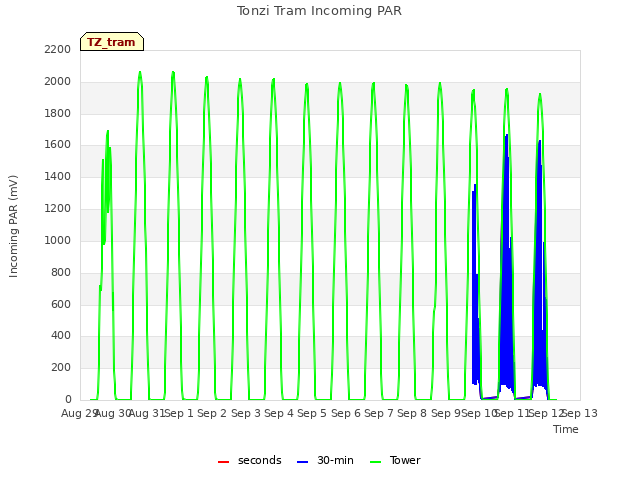Click the 1000 y-axis tick label
Viewport: 640px width, 480px height.
point(58,240)
